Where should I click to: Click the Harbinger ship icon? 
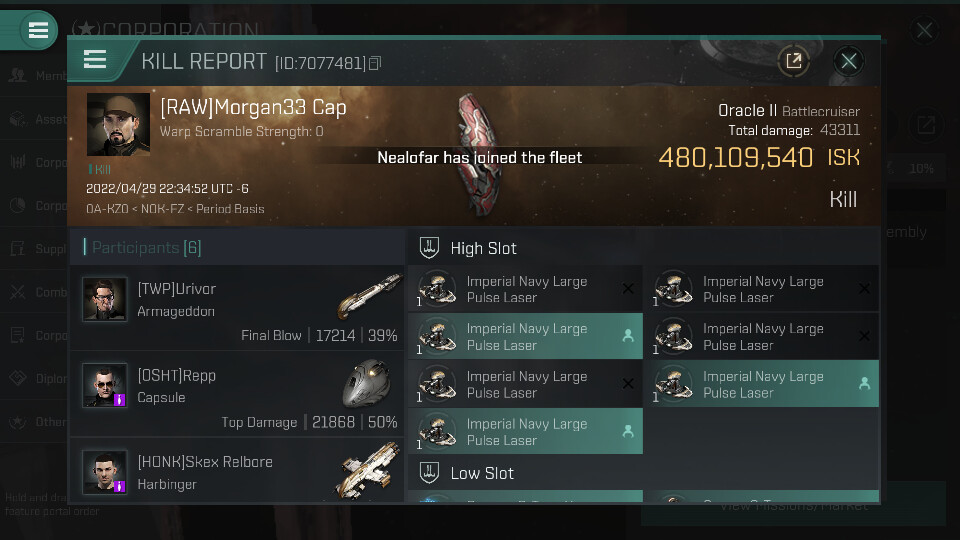366,470
